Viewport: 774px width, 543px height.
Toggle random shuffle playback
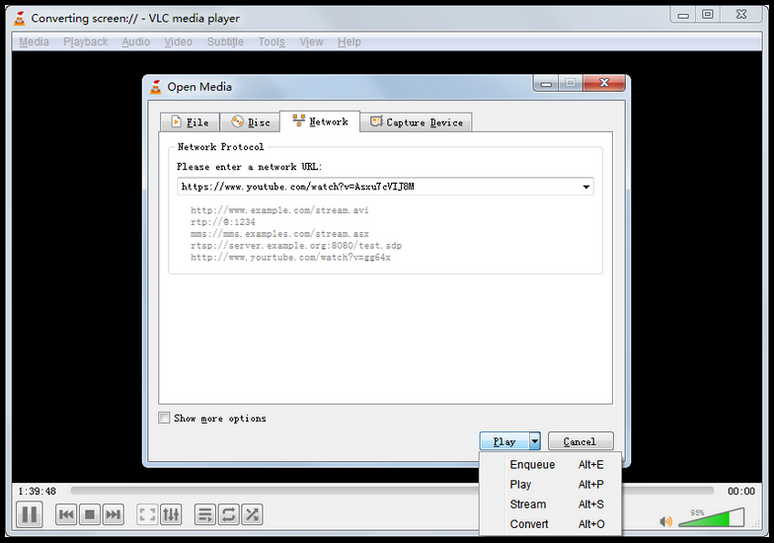tap(252, 515)
